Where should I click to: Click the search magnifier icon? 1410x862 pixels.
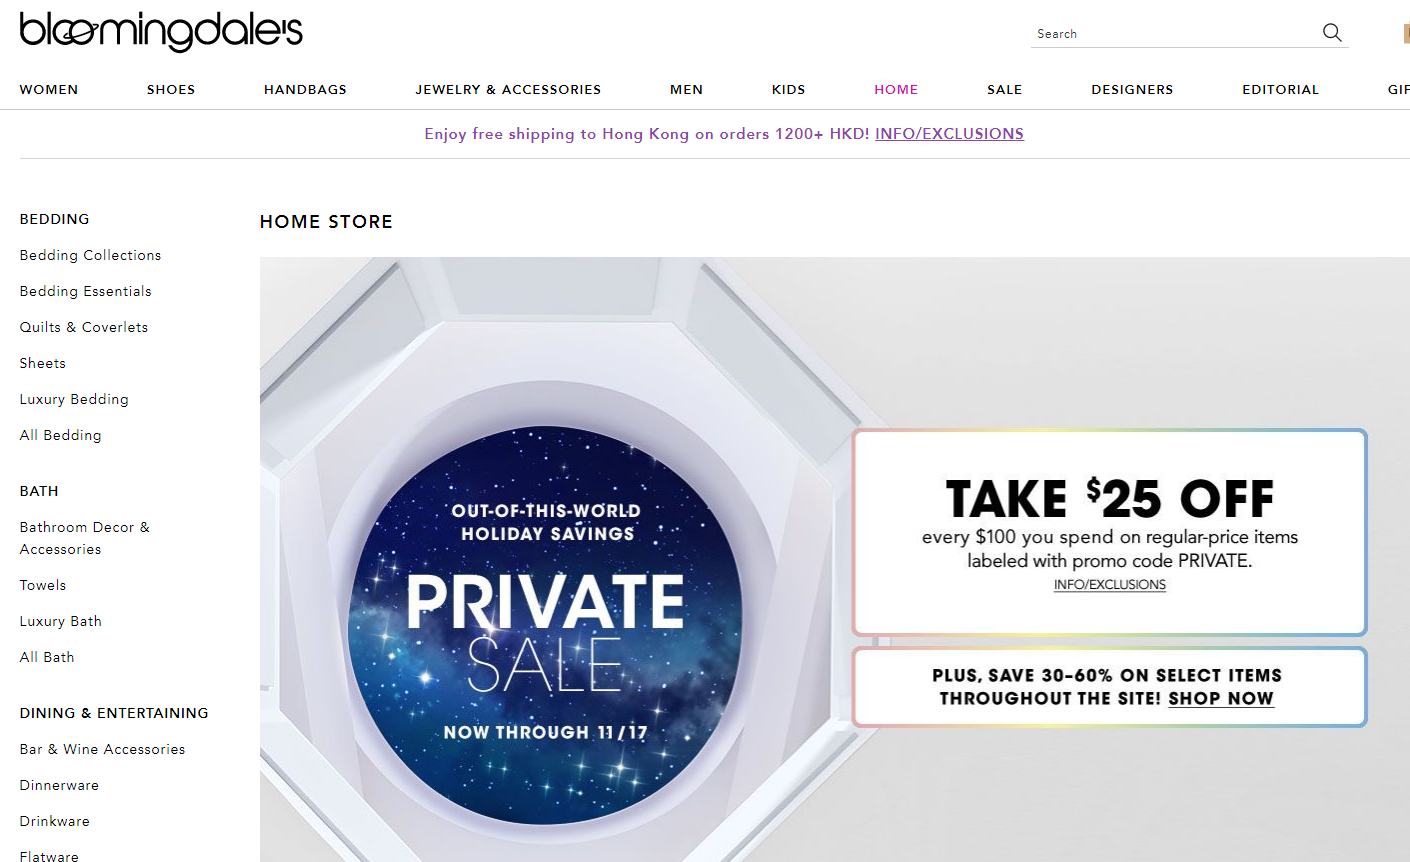[1332, 33]
